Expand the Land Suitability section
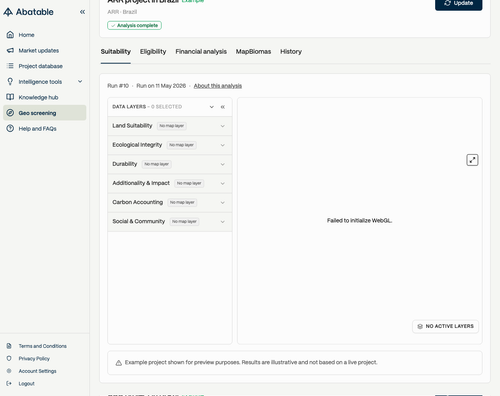The image size is (500, 396). (170, 126)
